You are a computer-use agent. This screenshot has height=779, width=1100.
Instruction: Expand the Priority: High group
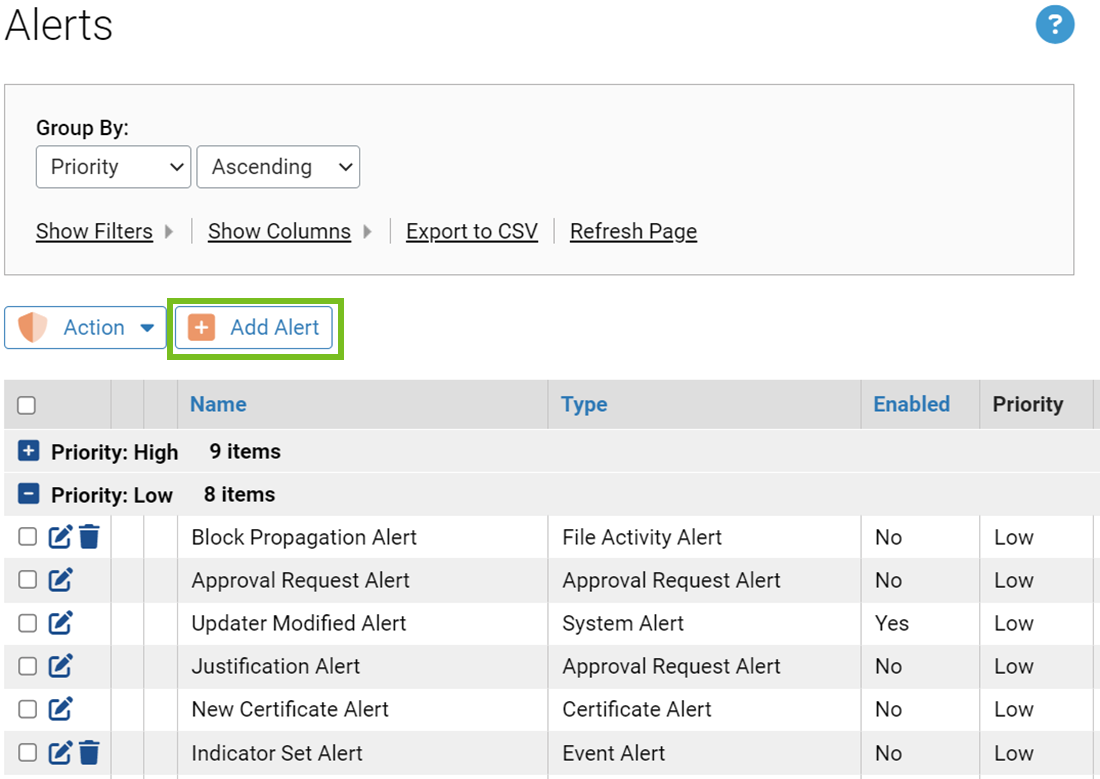pyautogui.click(x=29, y=452)
